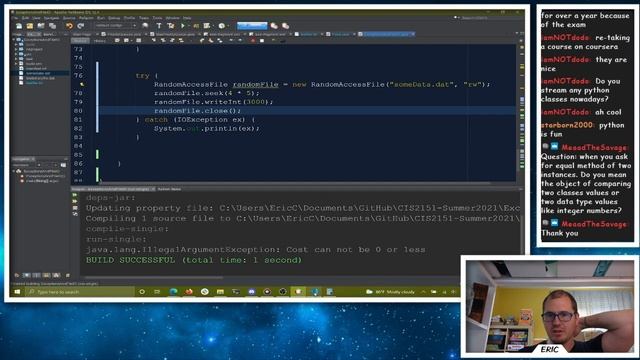The width and height of the screenshot is (640, 360).
Task: Click System.out.println(ex) line
Action: tap(207, 128)
